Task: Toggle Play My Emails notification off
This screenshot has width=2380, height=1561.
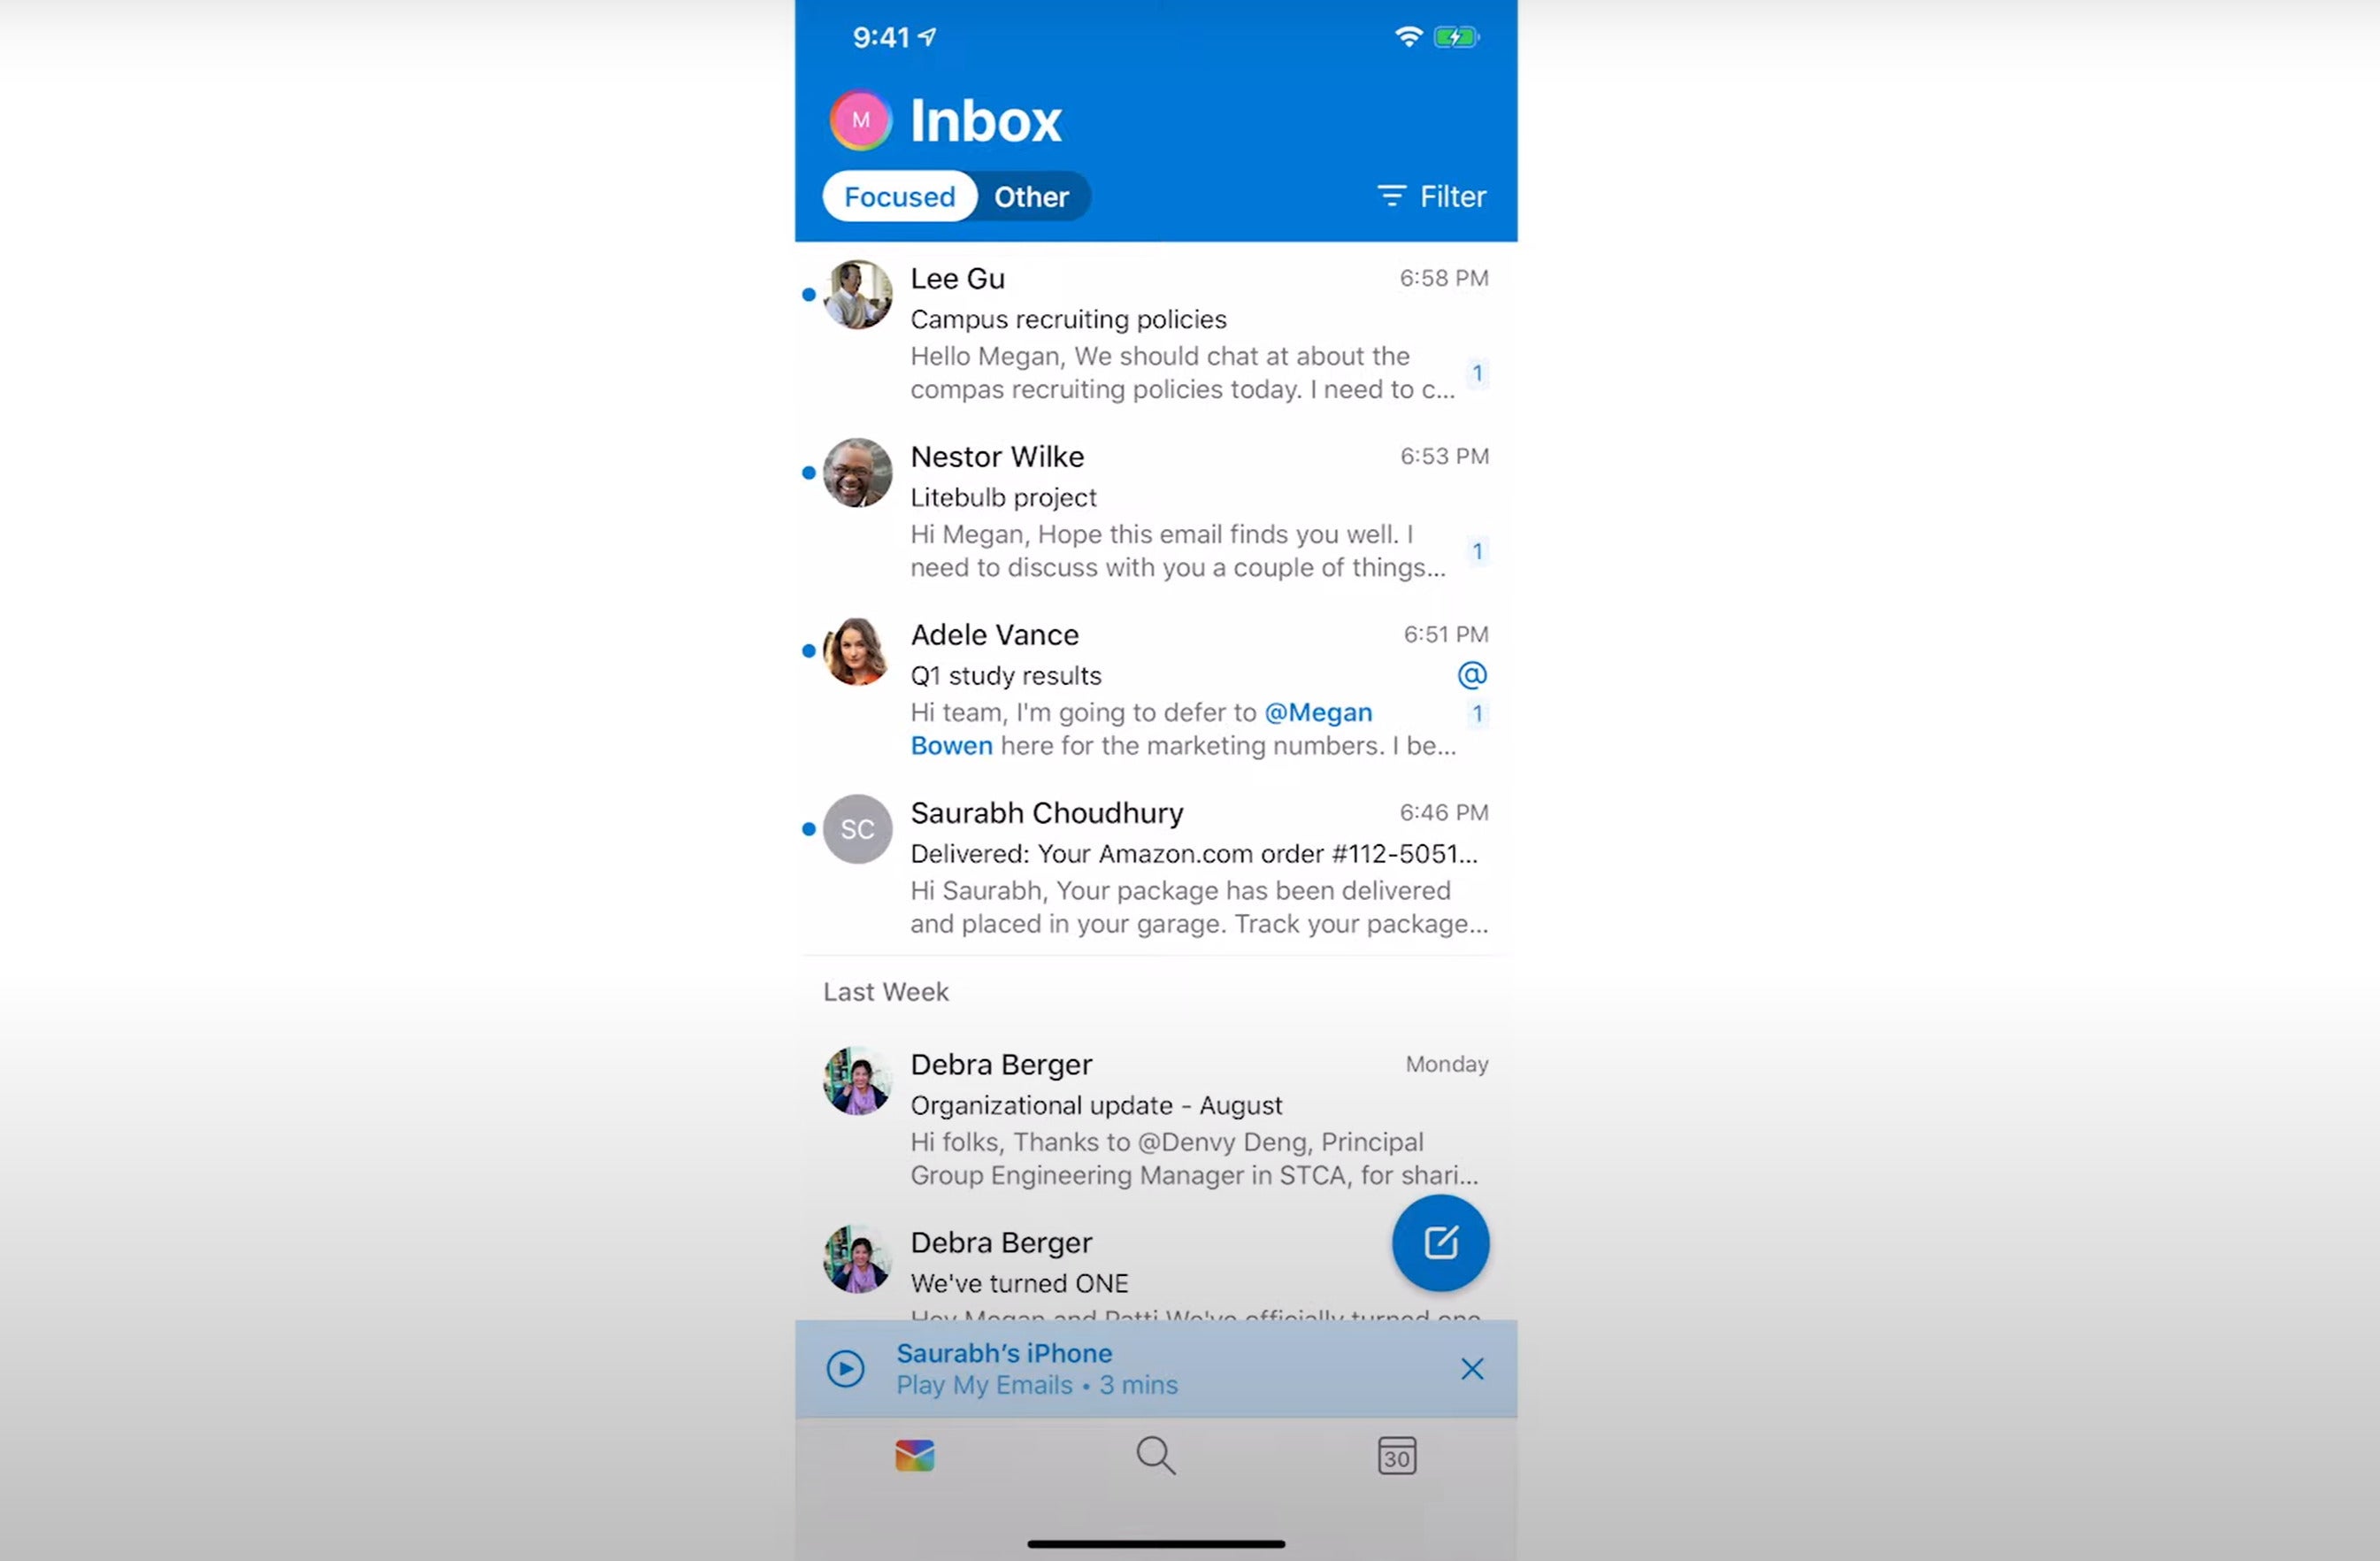Action: [1473, 1367]
